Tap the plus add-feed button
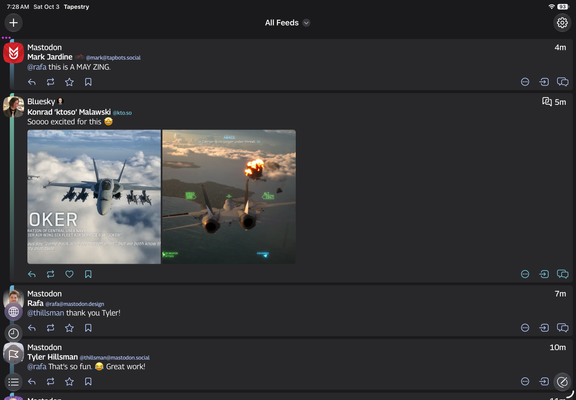Image resolution: width=576 pixels, height=400 pixels. tap(14, 23)
